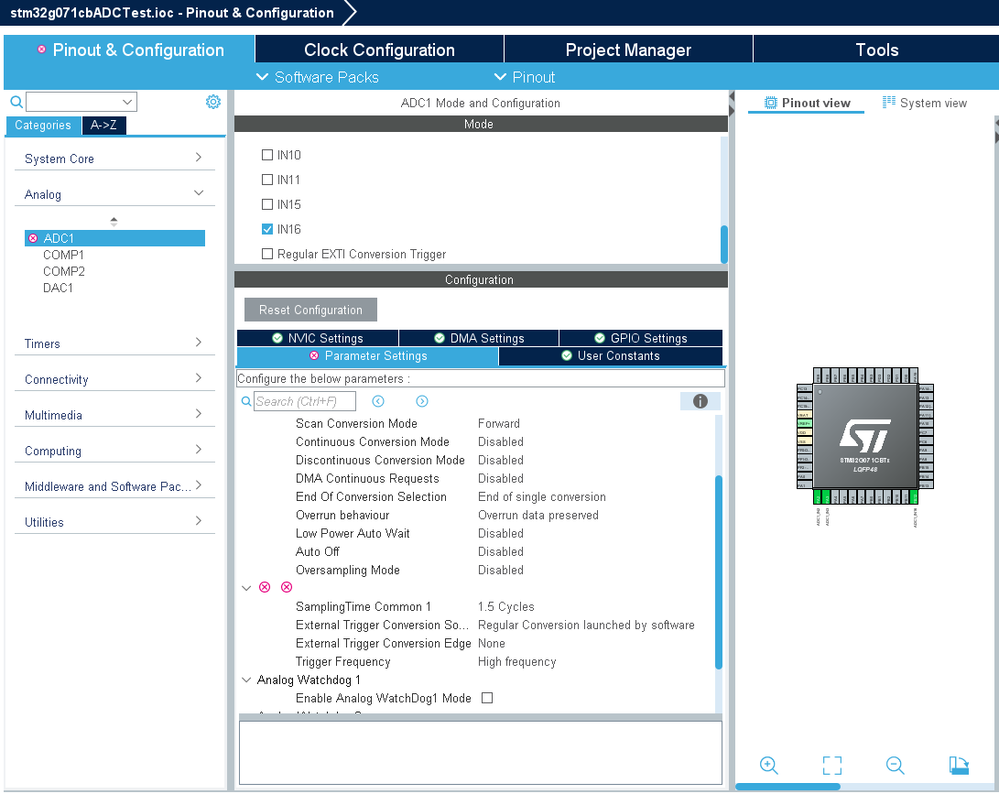
Task: Click Overrun data preserved value
Action: point(538,515)
